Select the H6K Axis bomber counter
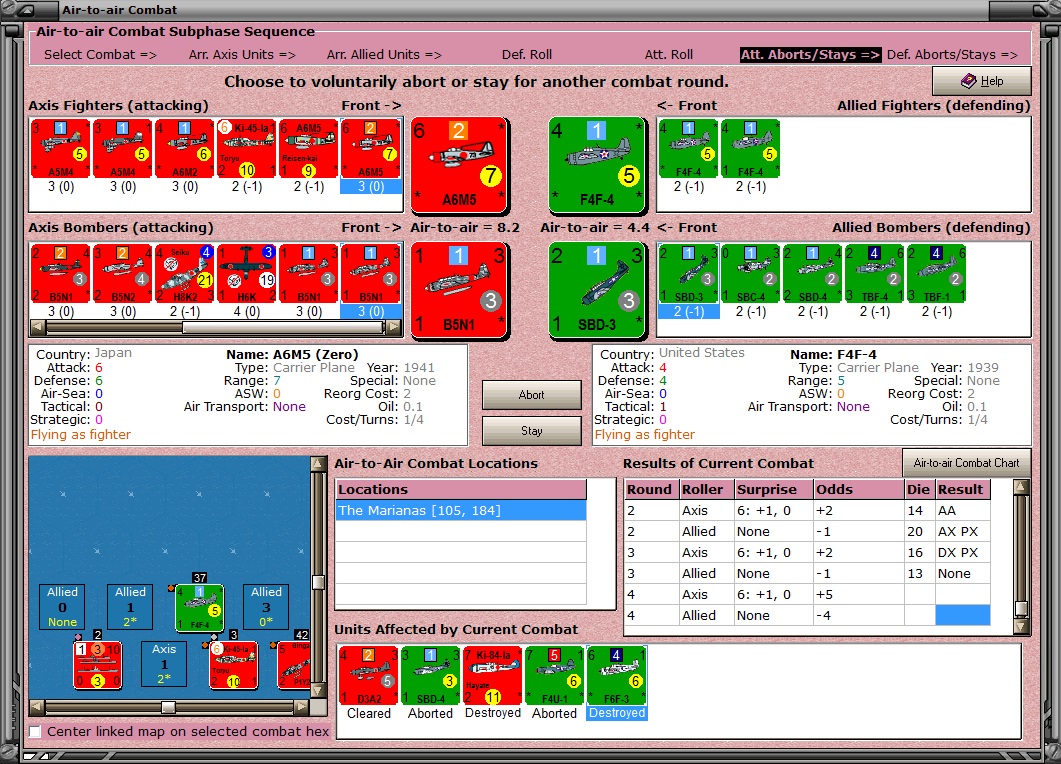The height and width of the screenshot is (764, 1061). point(247,273)
